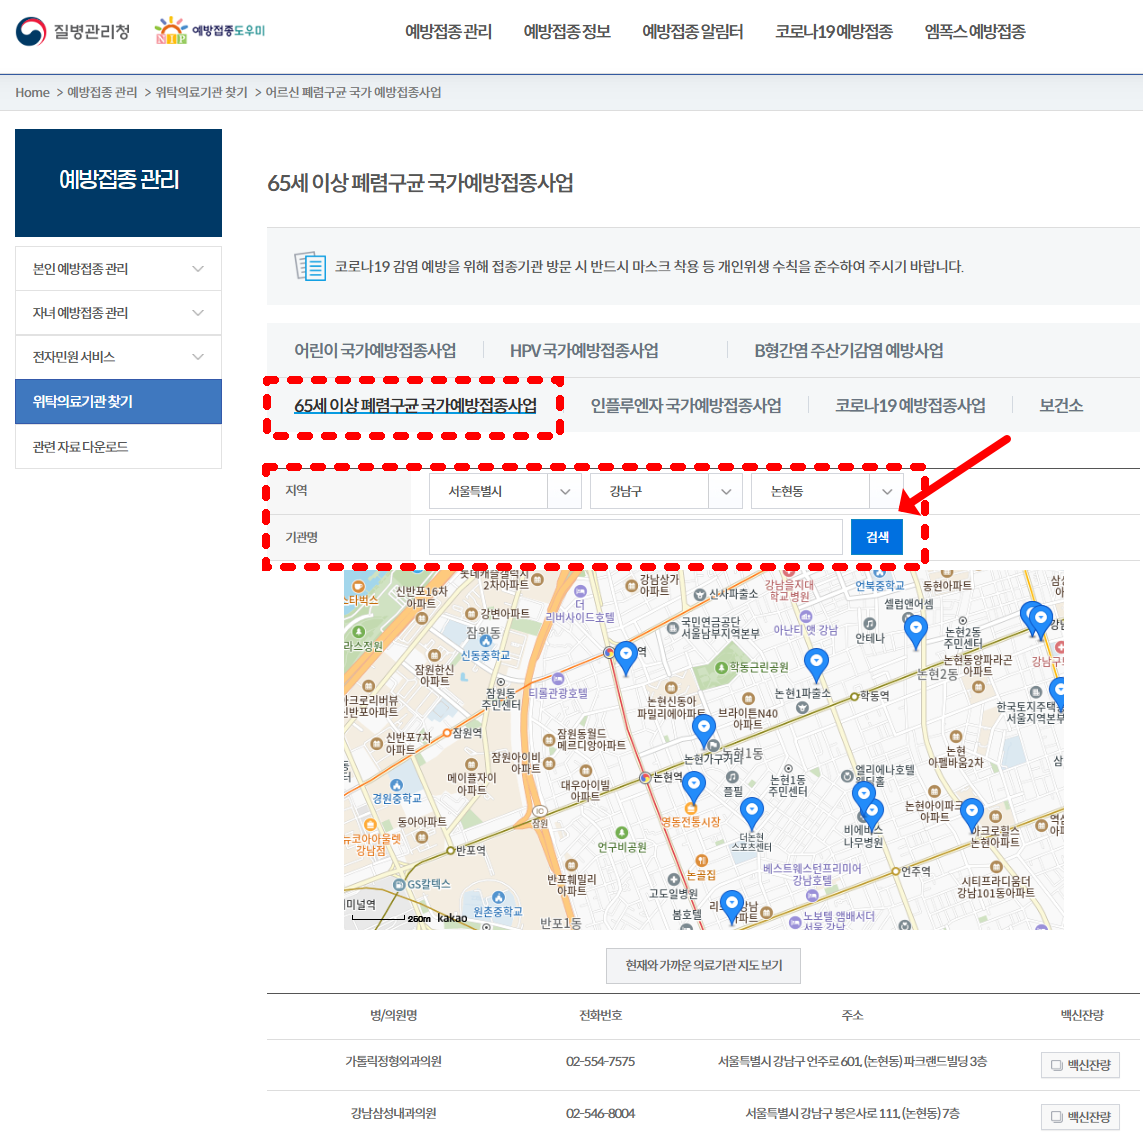1143x1138 pixels.
Task: Open 예방접종 관리 in top navigation
Action: 448,31
